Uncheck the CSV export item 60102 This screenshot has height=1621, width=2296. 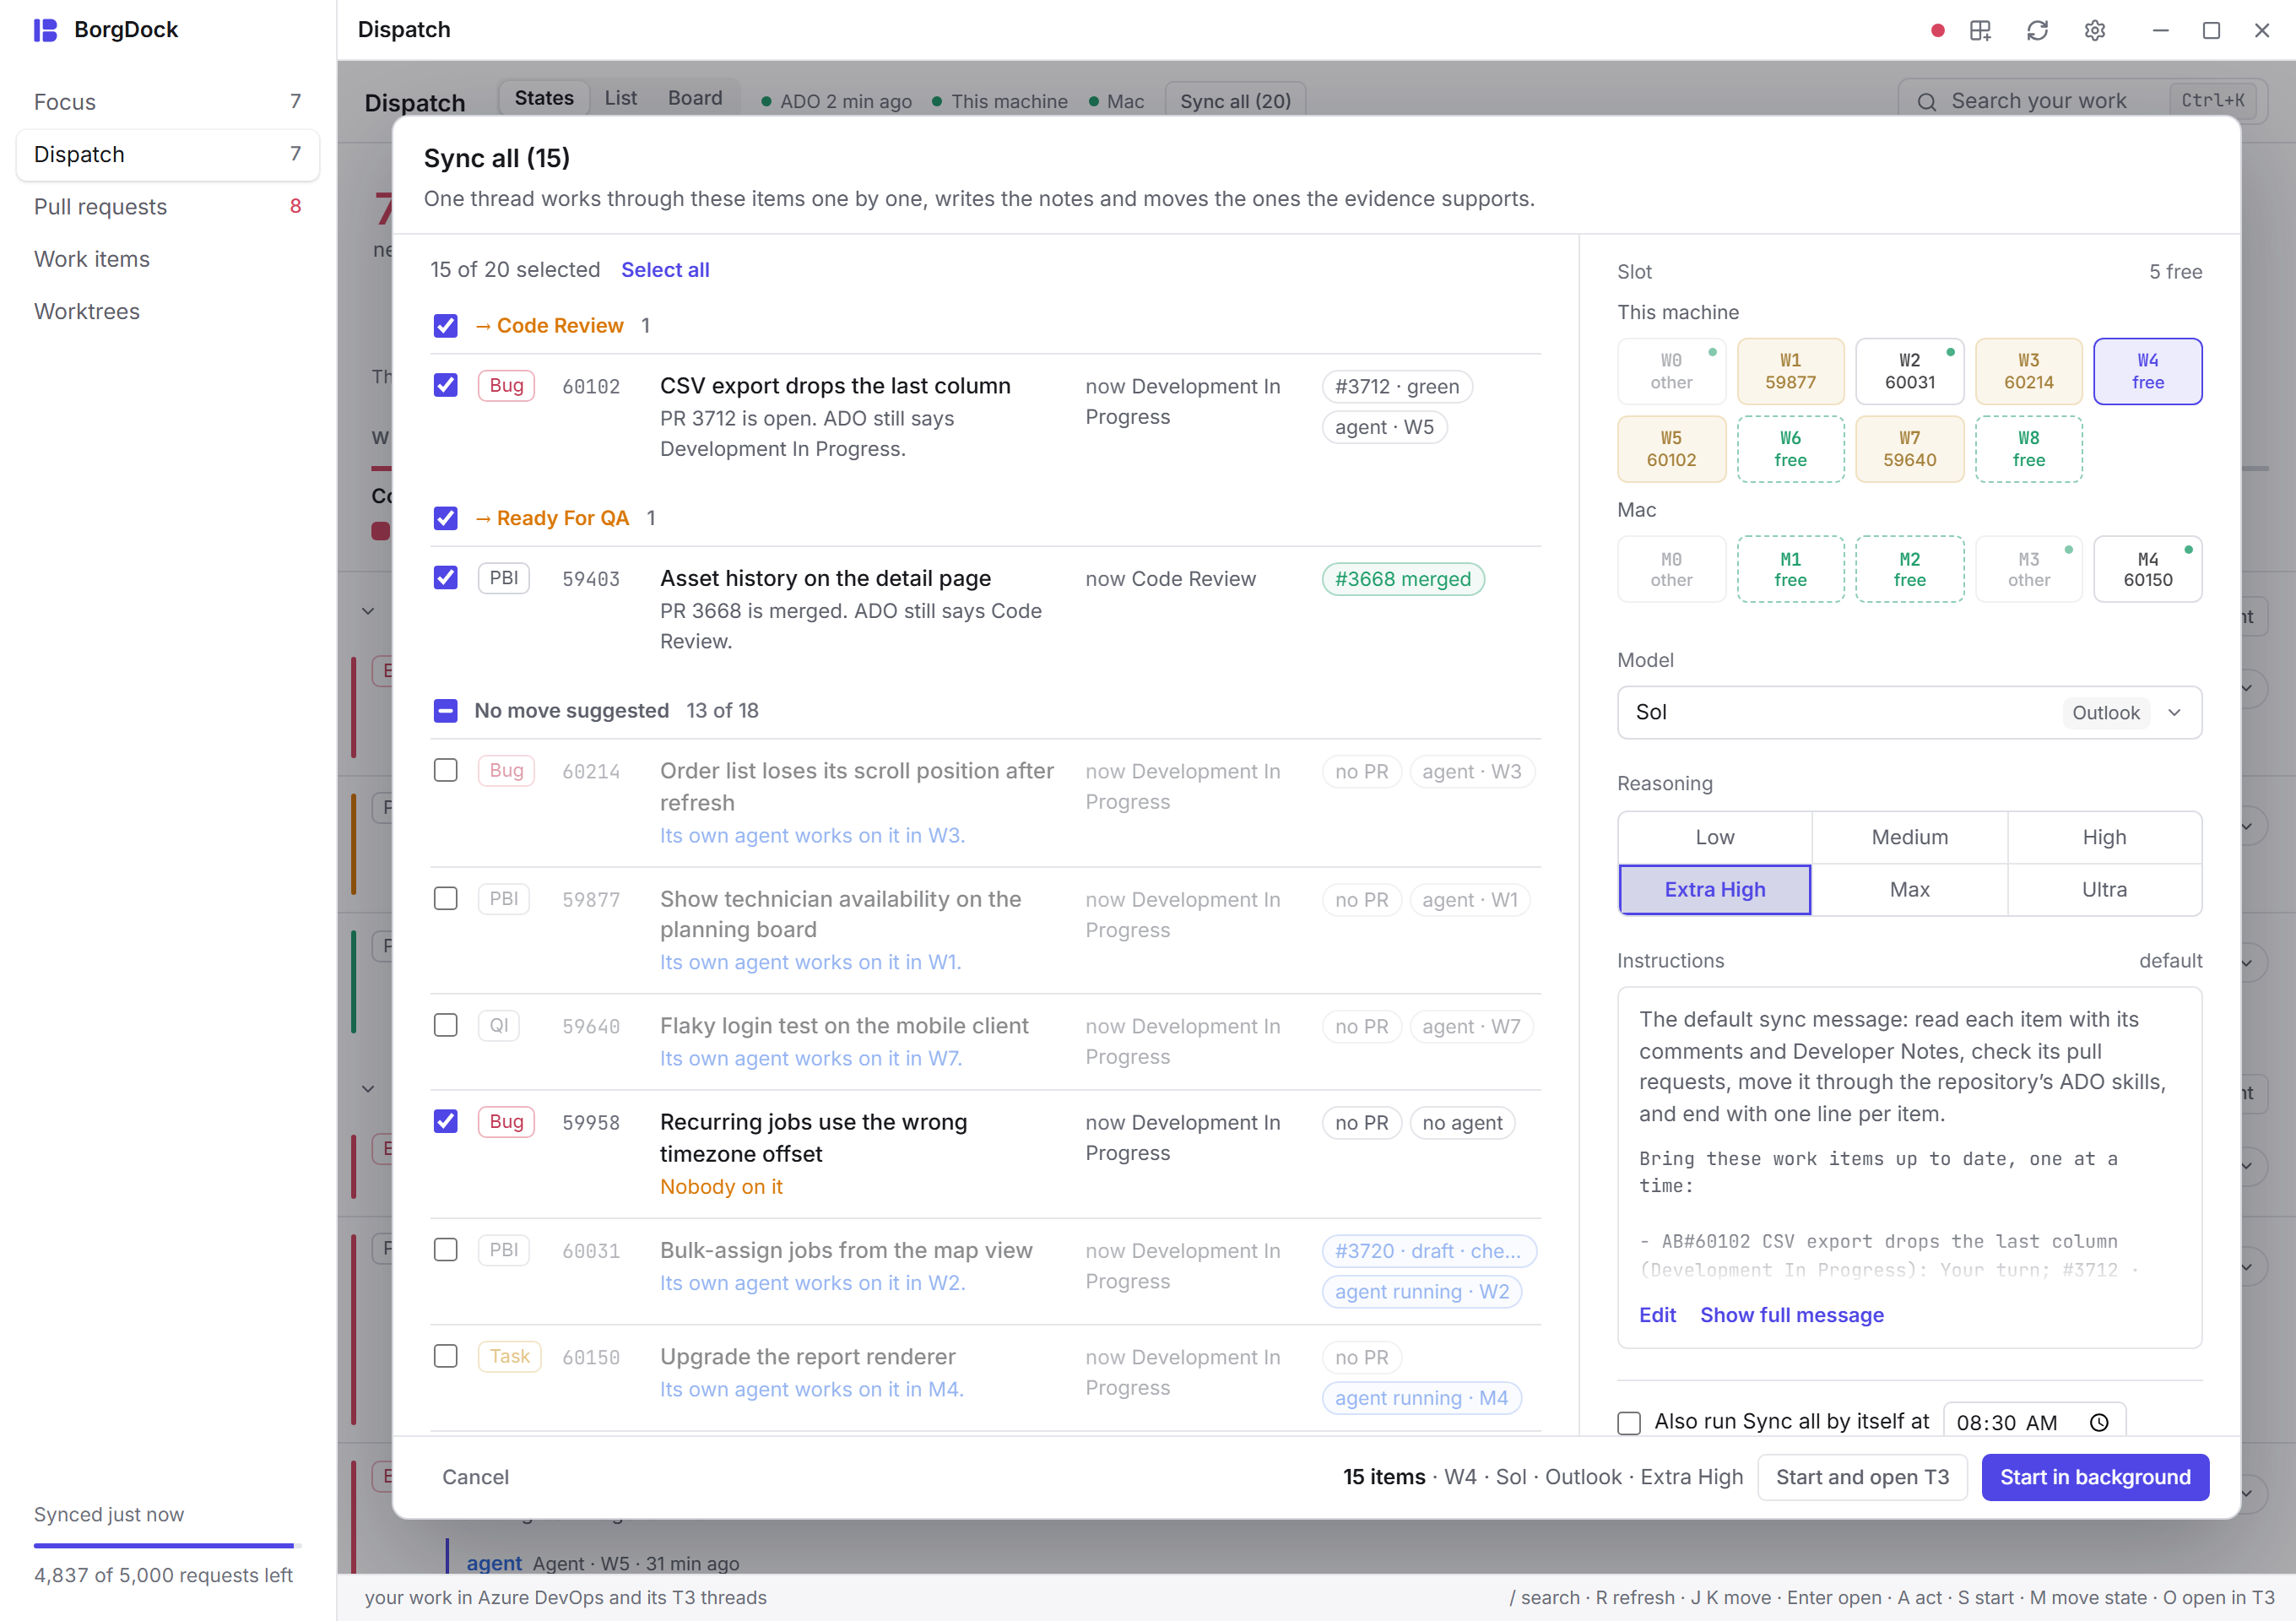(445, 385)
